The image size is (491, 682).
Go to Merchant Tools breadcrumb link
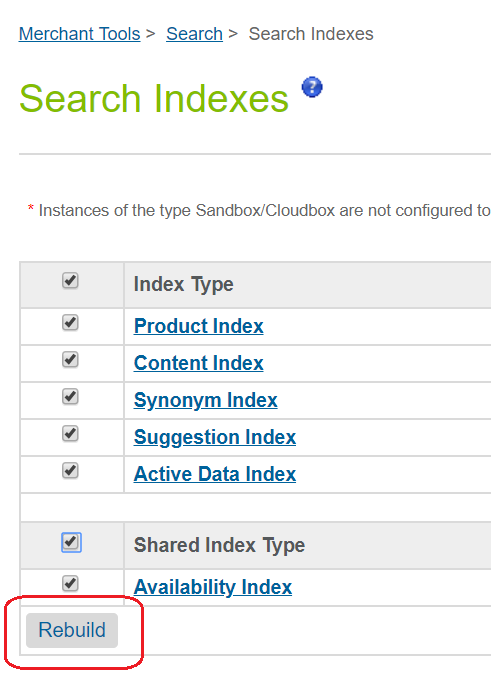tap(80, 34)
